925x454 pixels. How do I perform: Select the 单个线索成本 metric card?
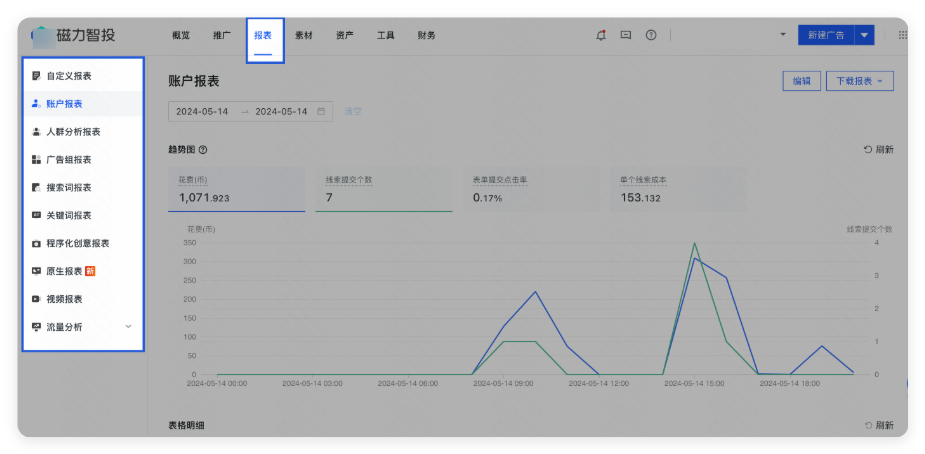coord(678,189)
